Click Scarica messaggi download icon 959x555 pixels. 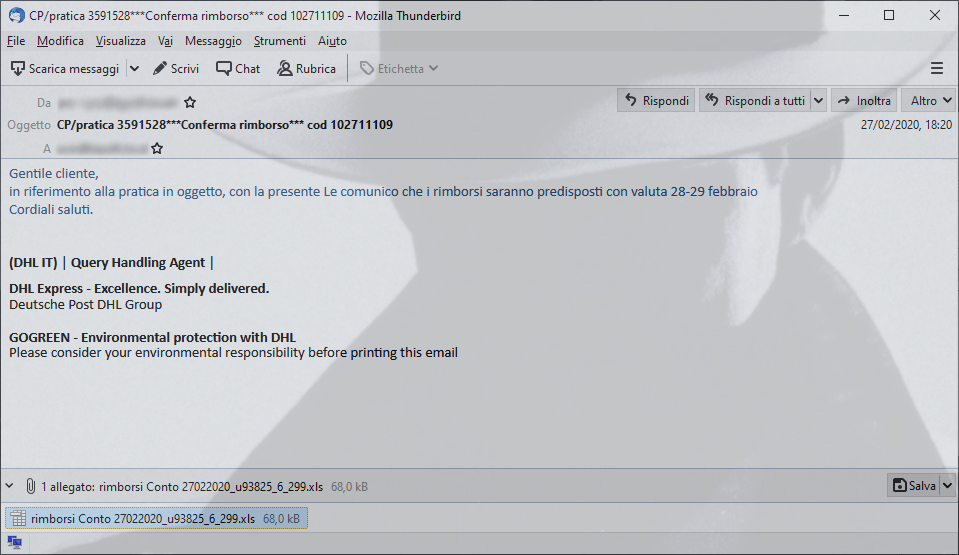pos(18,69)
